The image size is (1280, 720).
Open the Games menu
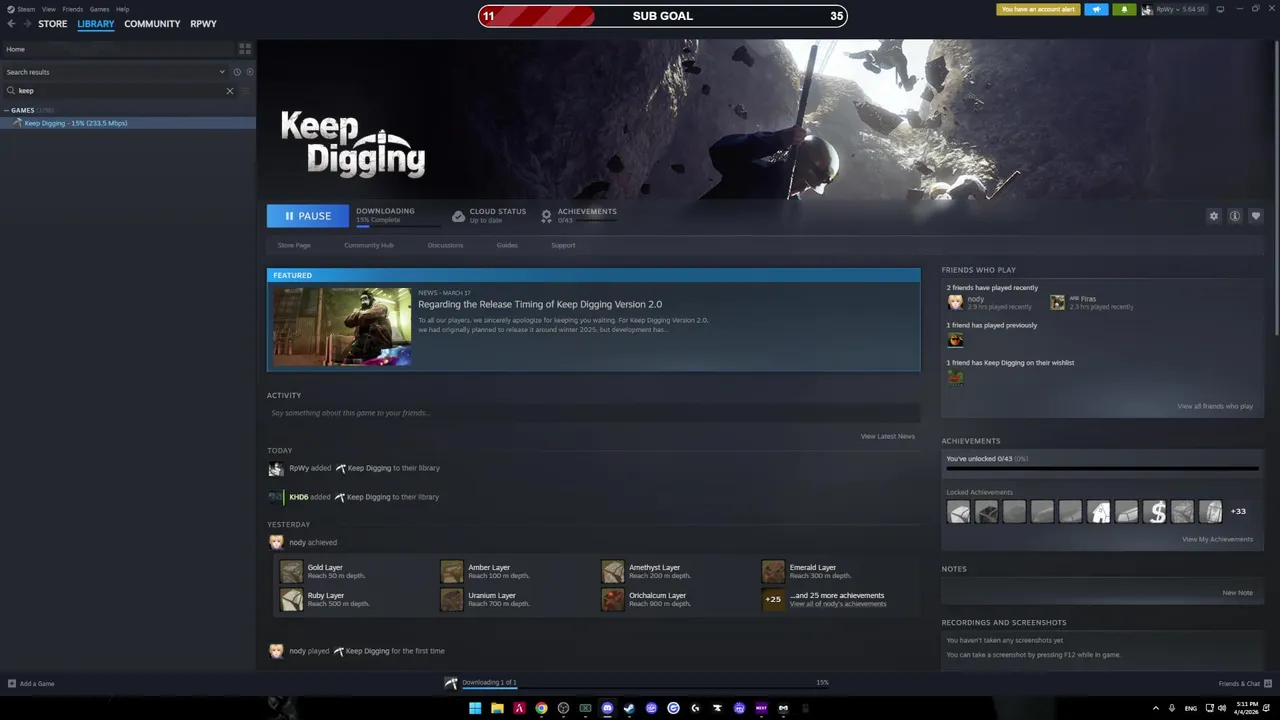click(99, 9)
